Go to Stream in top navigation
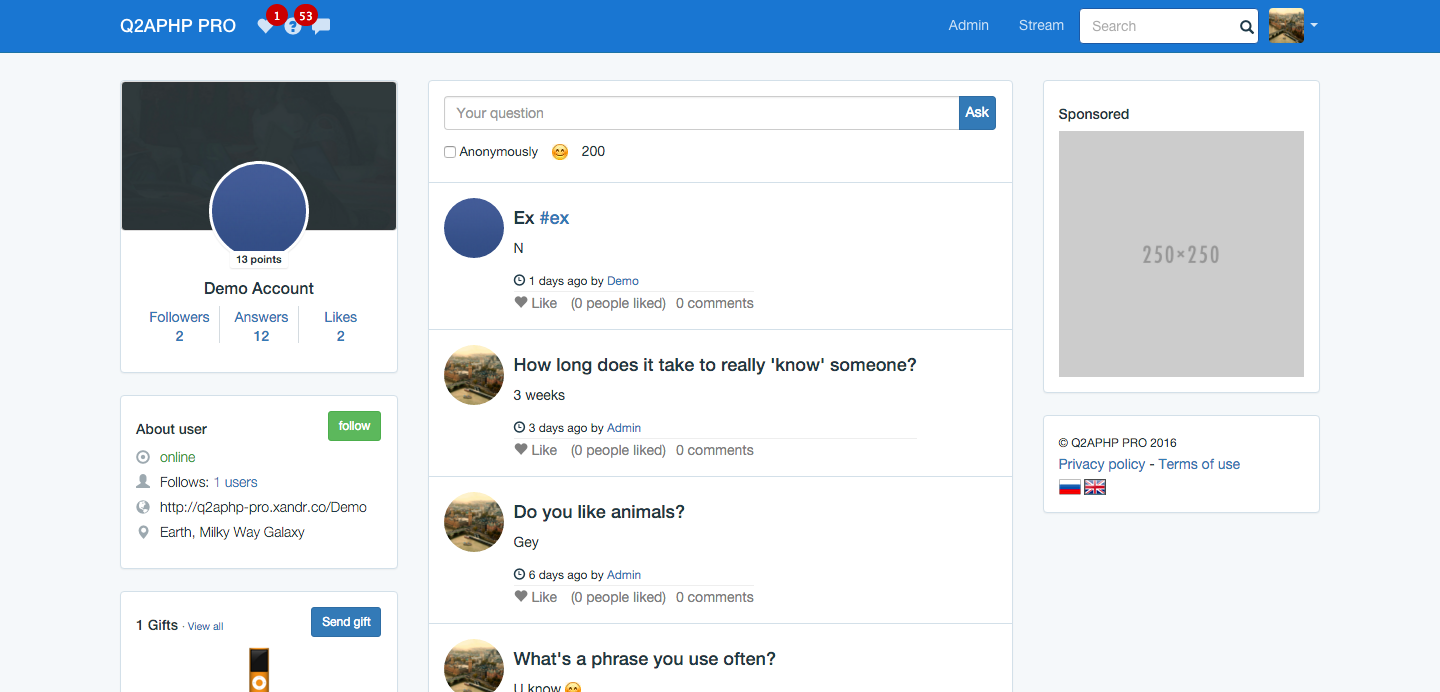 pos(1041,26)
